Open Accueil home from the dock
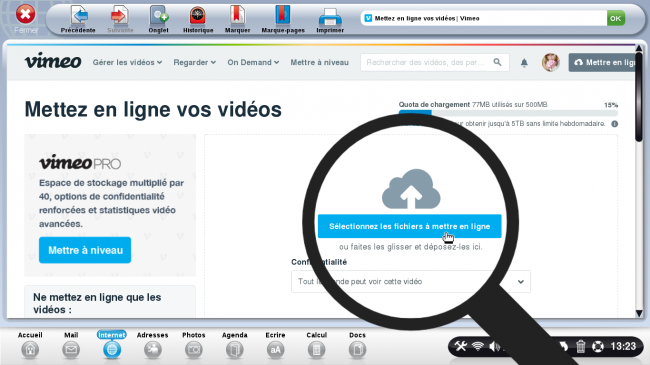Image resolution: width=650 pixels, height=365 pixels. 30,350
